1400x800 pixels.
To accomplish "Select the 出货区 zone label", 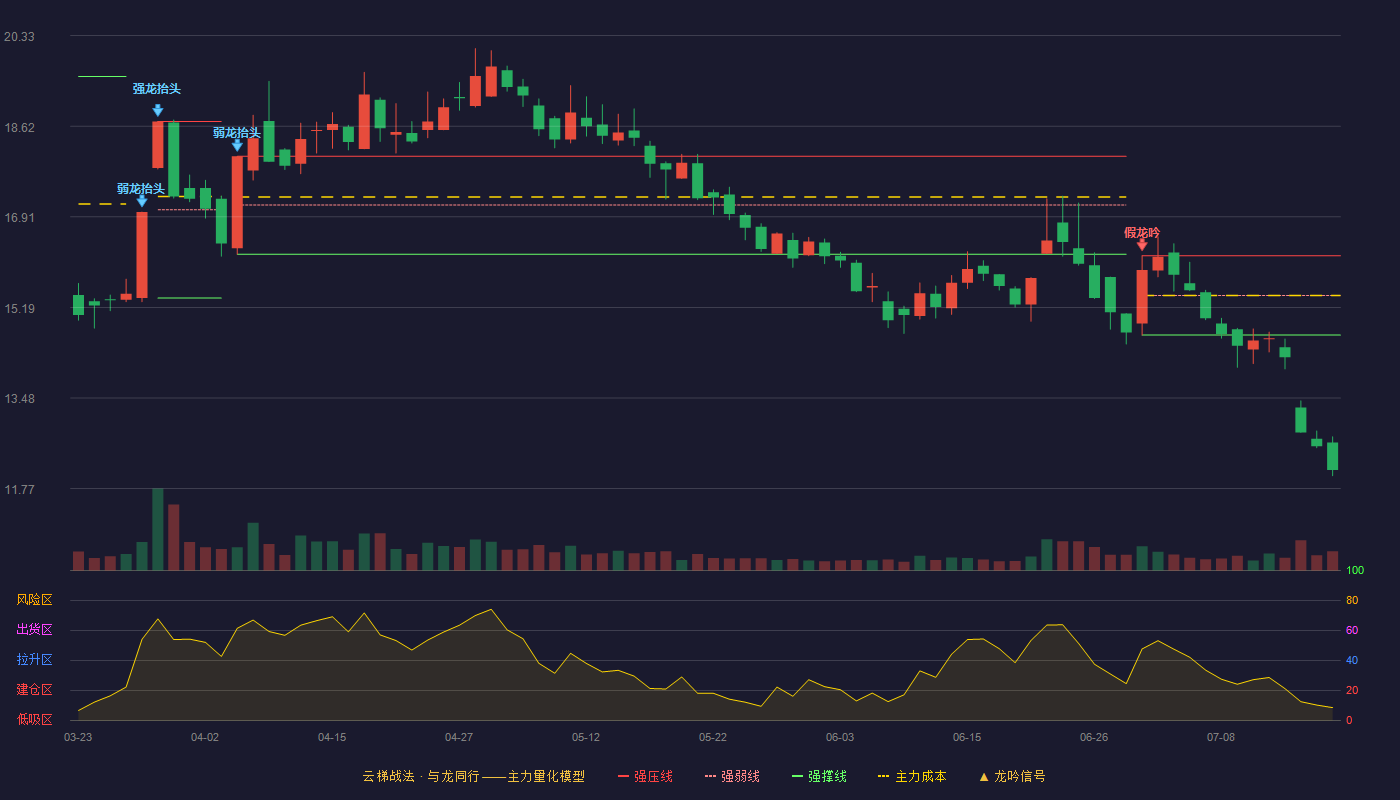I will [x=34, y=630].
